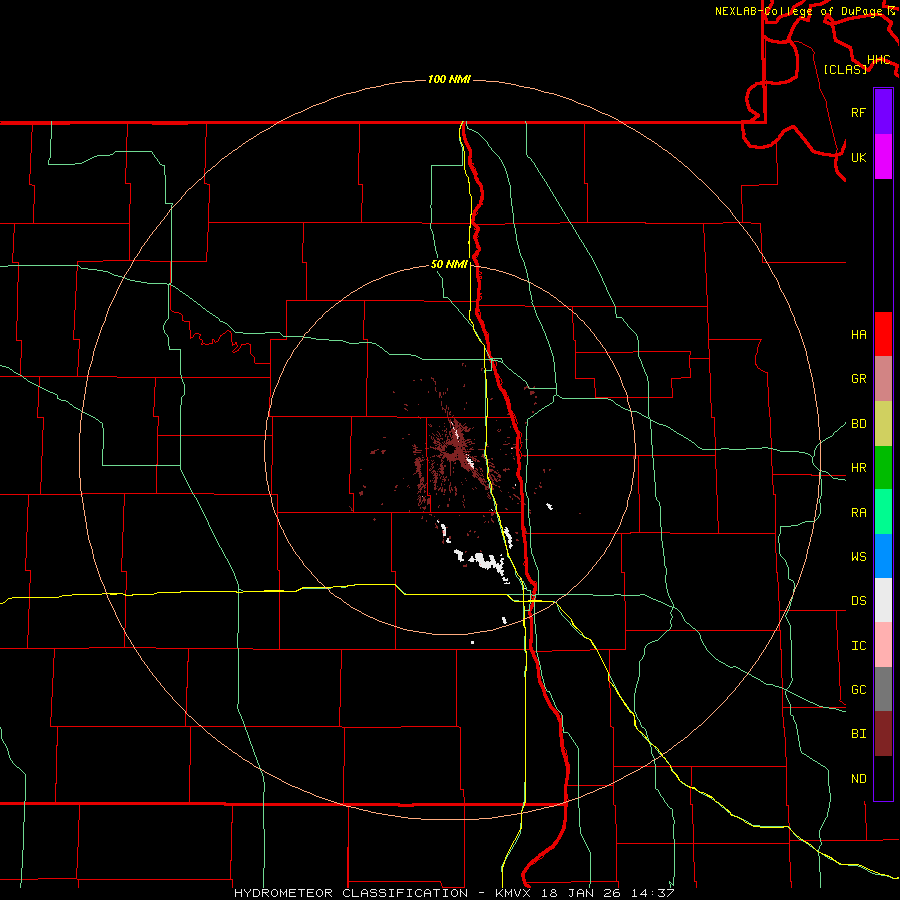Select the white DS legend swatch
Viewport: 900px width, 900px height.
click(883, 600)
